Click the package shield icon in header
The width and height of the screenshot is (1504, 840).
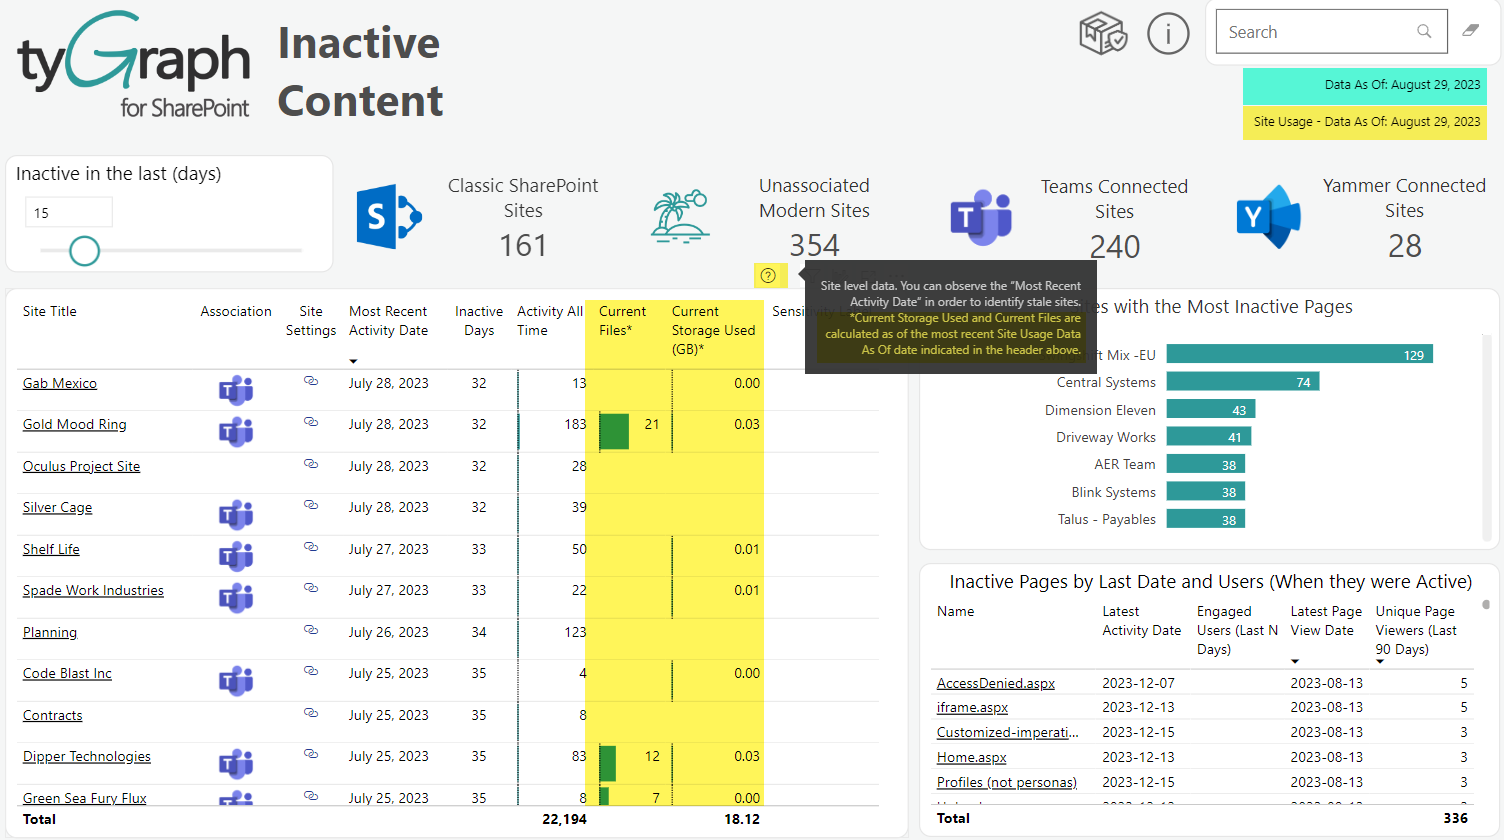tap(1103, 33)
